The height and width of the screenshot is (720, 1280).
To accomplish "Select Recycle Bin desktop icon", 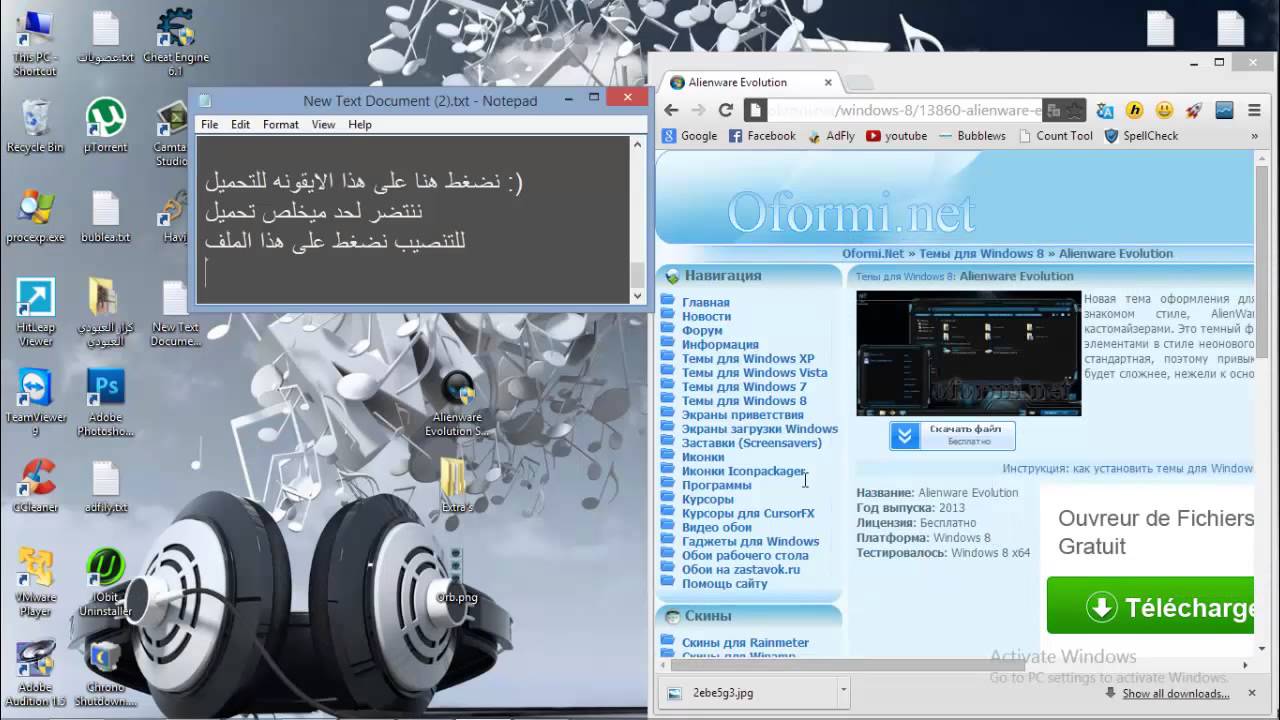I will [x=35, y=125].
